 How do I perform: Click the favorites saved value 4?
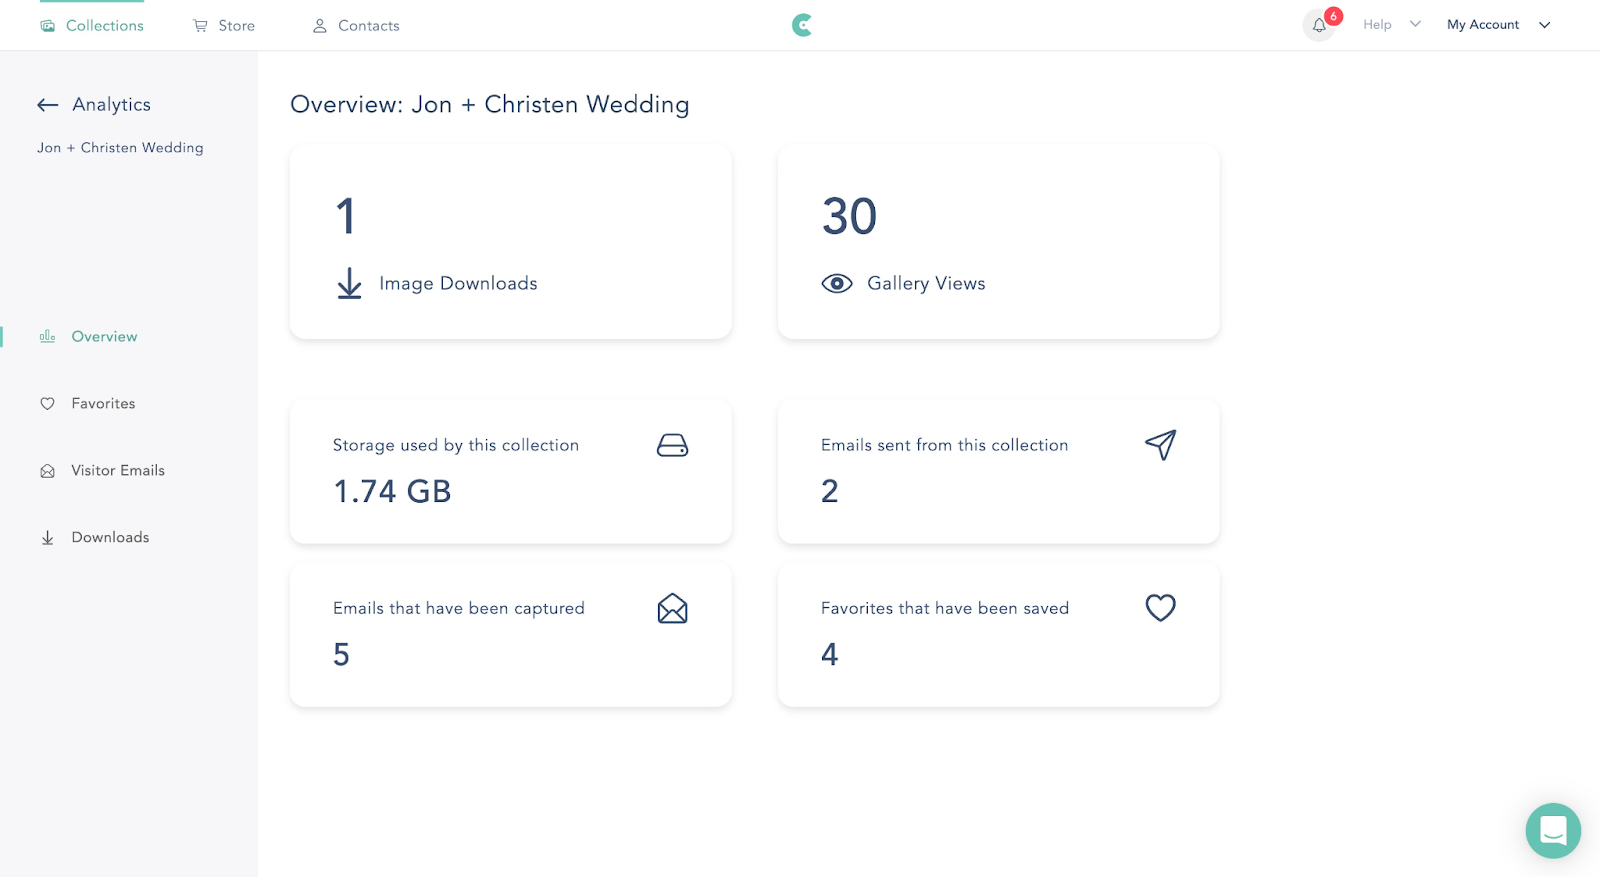click(830, 655)
